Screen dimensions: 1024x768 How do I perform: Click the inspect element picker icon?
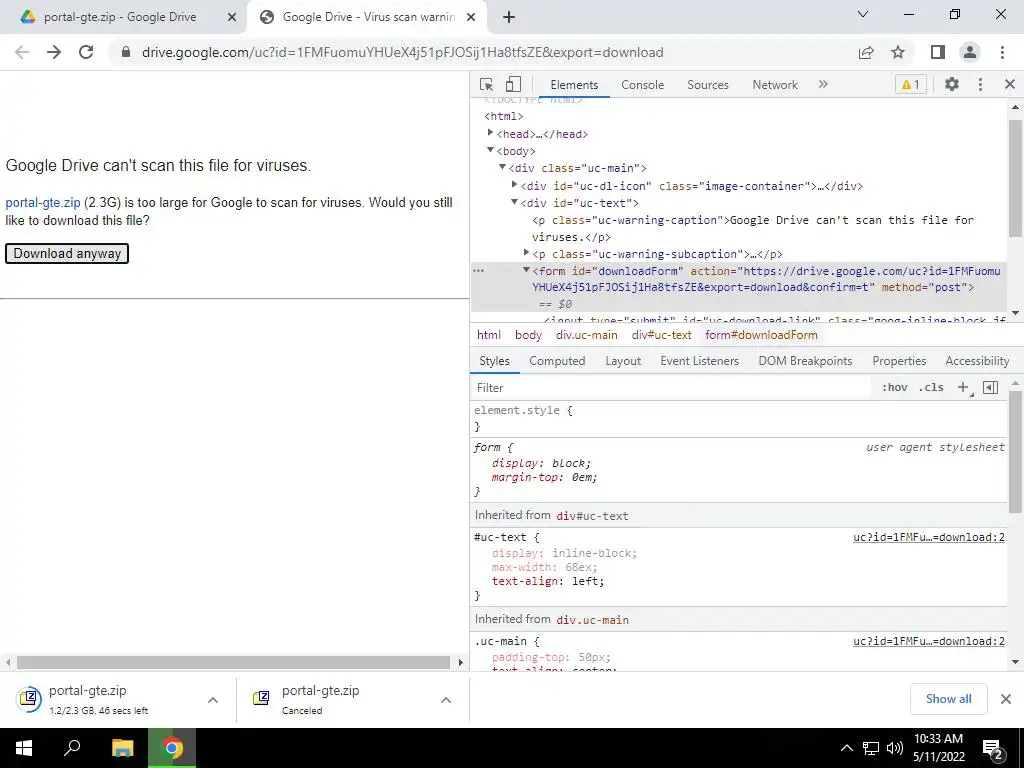486,84
